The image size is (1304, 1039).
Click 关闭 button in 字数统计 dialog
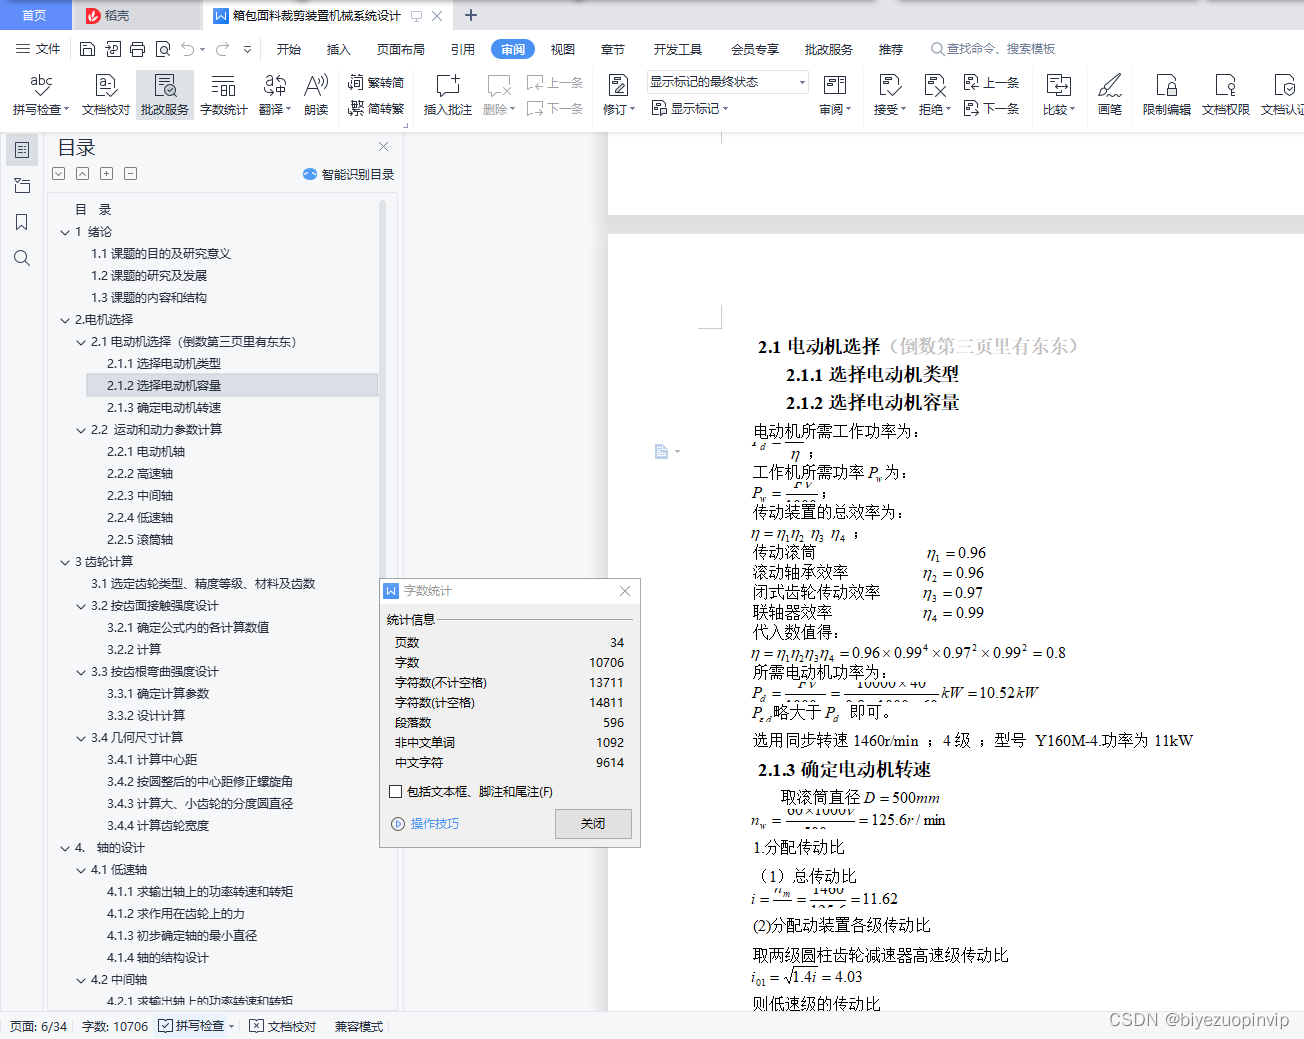tap(593, 824)
